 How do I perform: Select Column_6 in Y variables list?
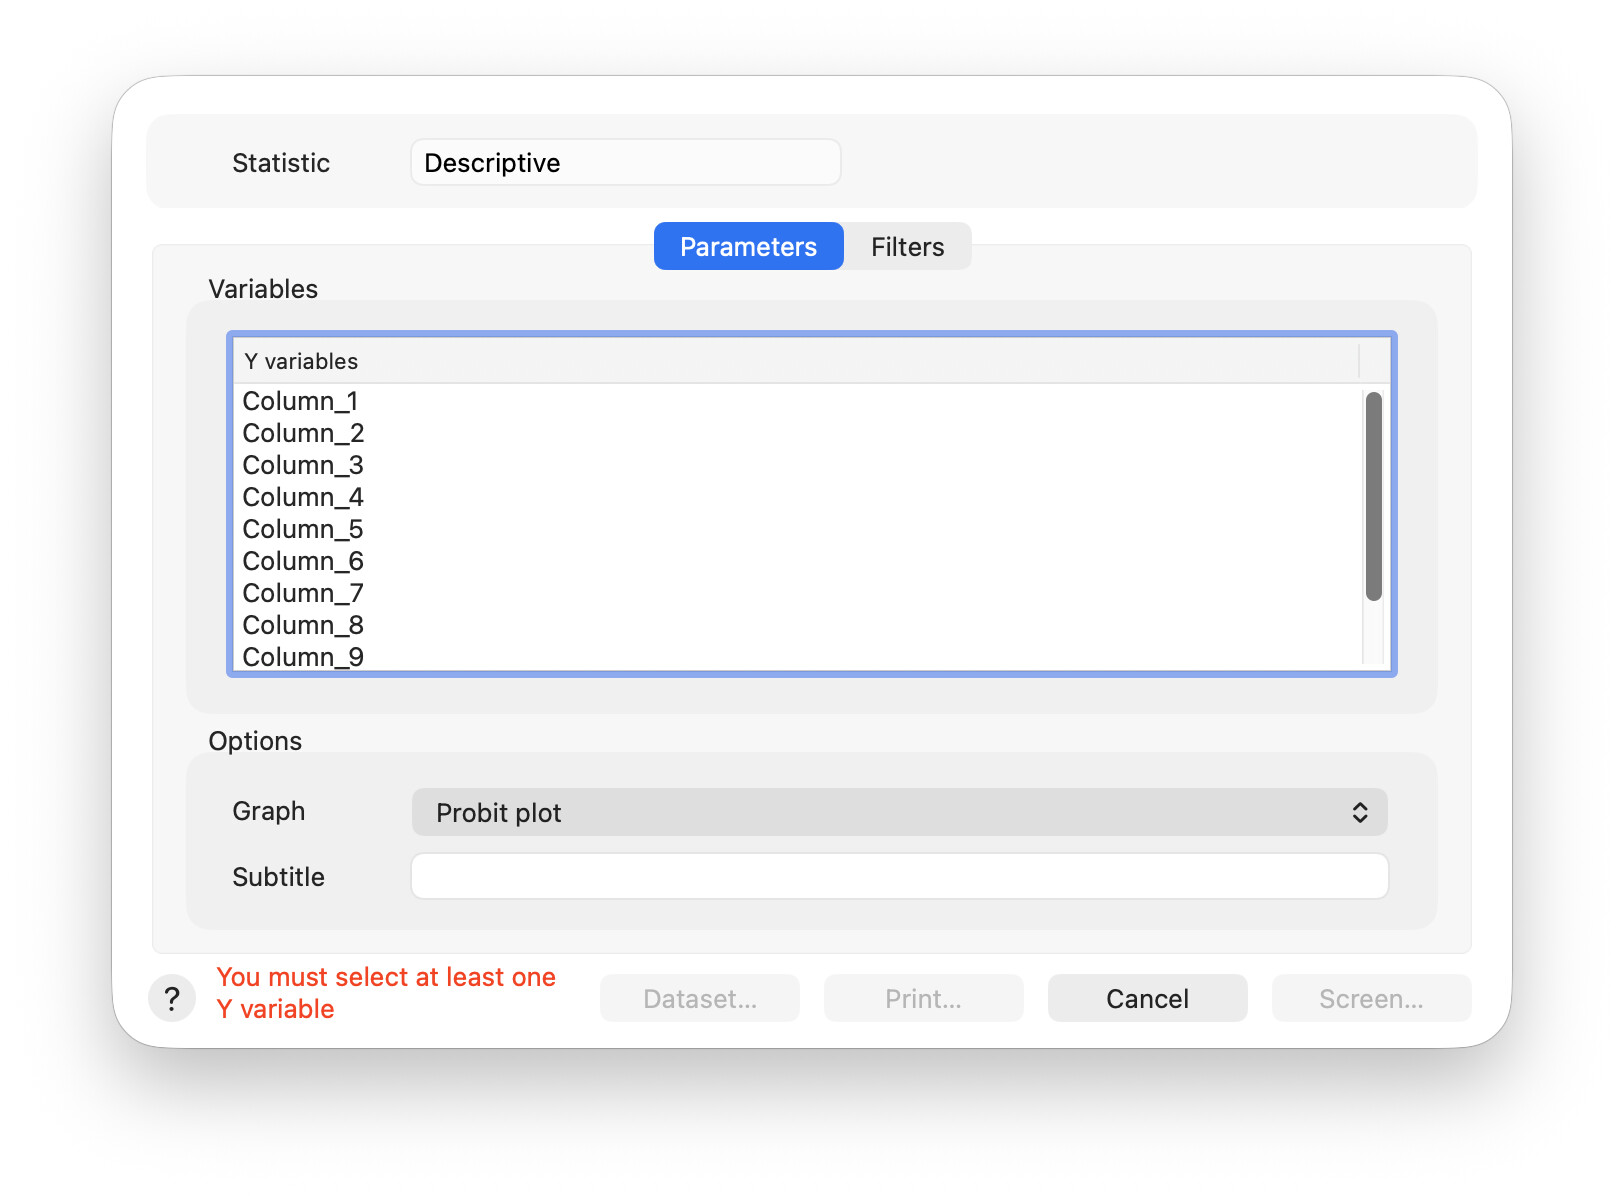tap(798, 561)
